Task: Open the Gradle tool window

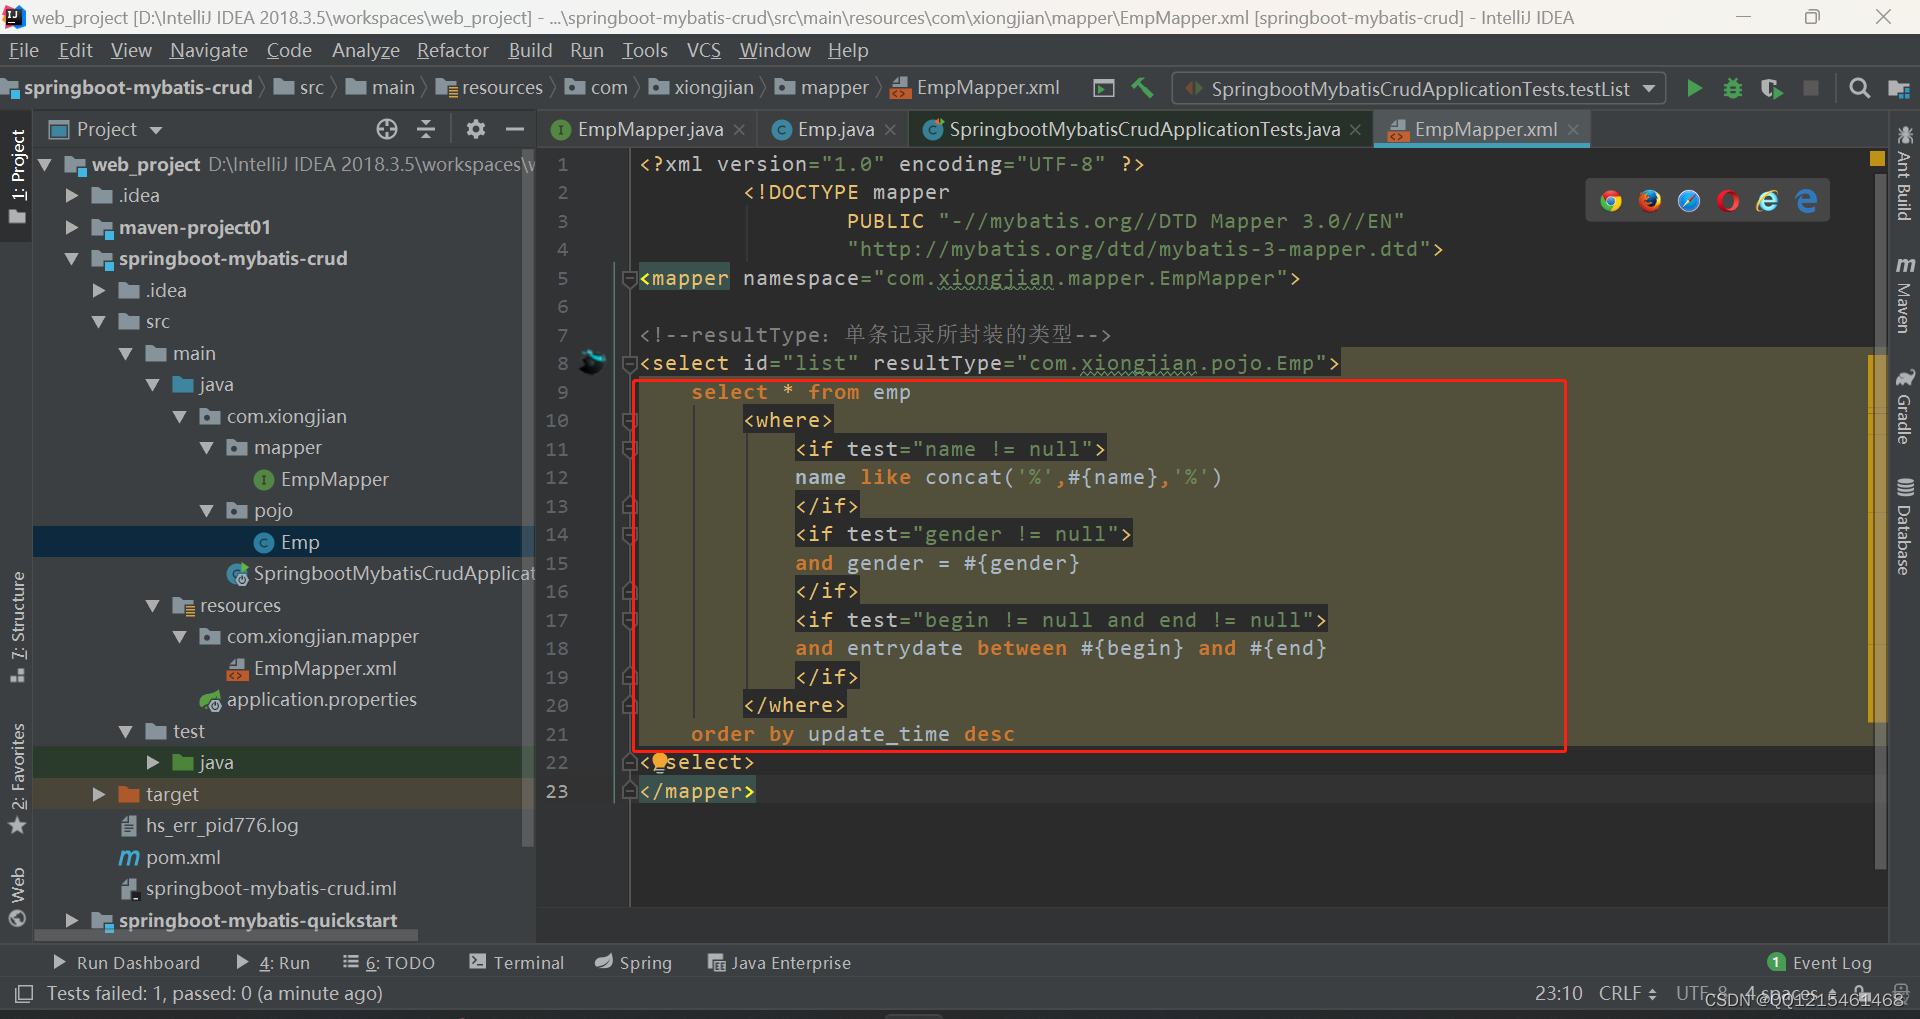Action: [x=1905, y=407]
